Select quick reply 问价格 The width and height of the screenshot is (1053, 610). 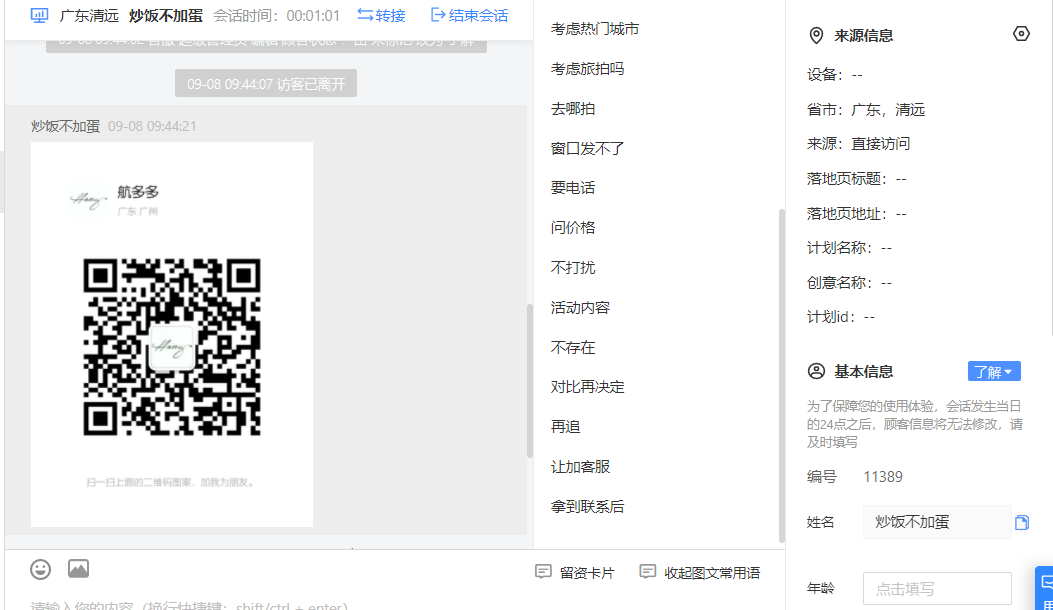[x=573, y=227]
